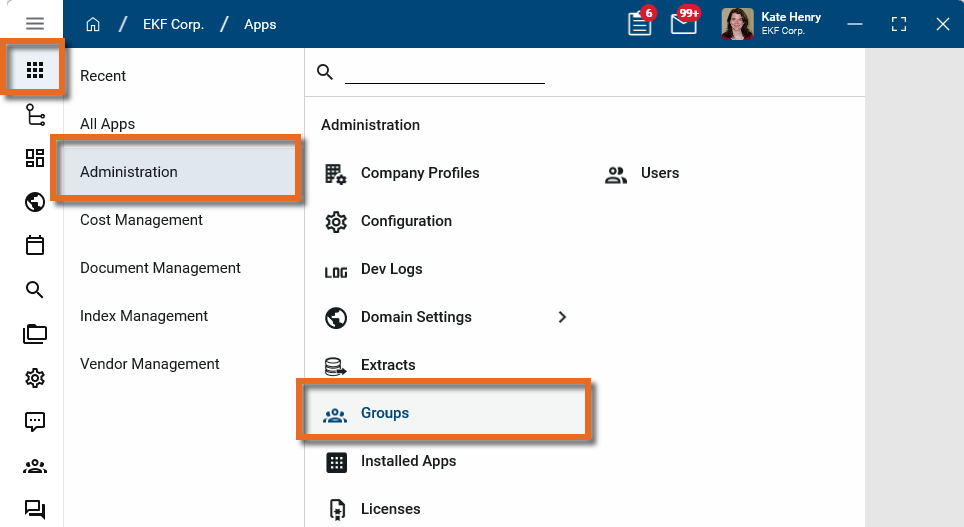Expand the Domain Settings submenu arrow

tap(562, 317)
